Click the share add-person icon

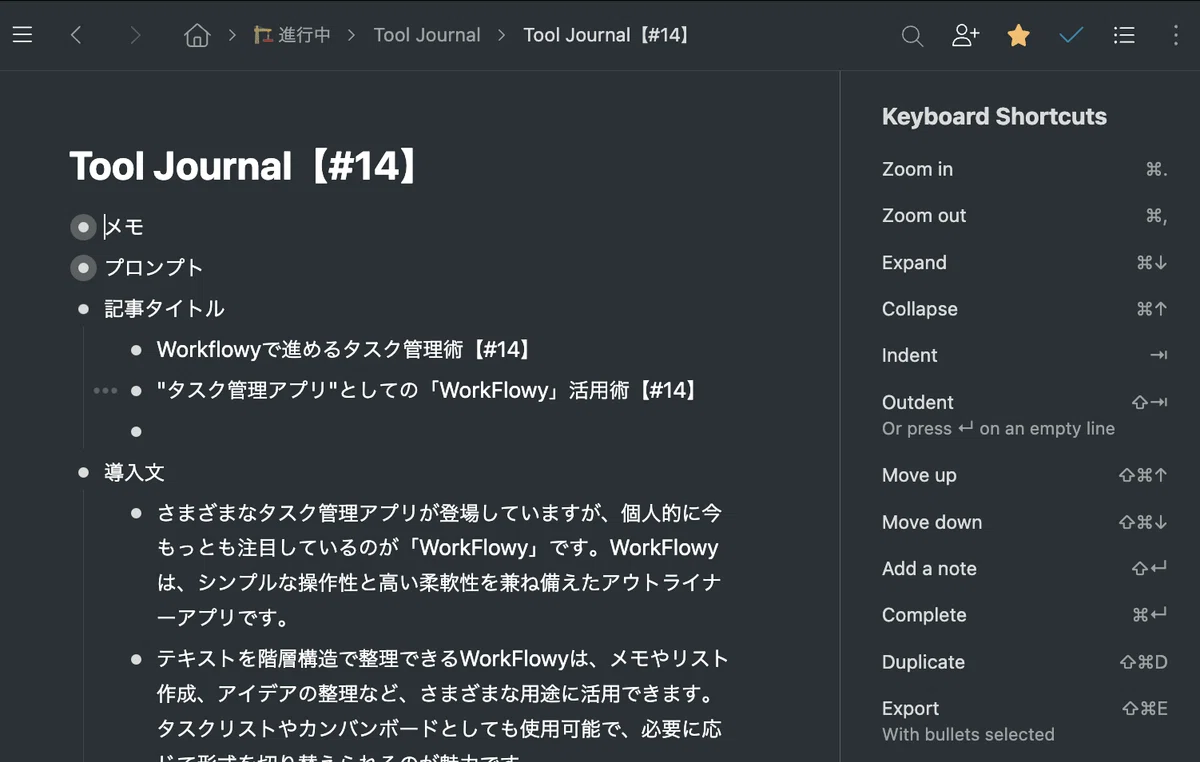click(x=965, y=35)
